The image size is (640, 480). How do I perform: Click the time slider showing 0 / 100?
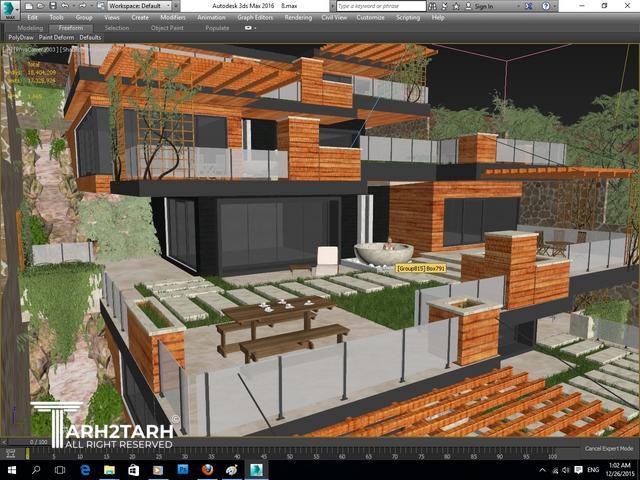pyautogui.click(x=38, y=441)
